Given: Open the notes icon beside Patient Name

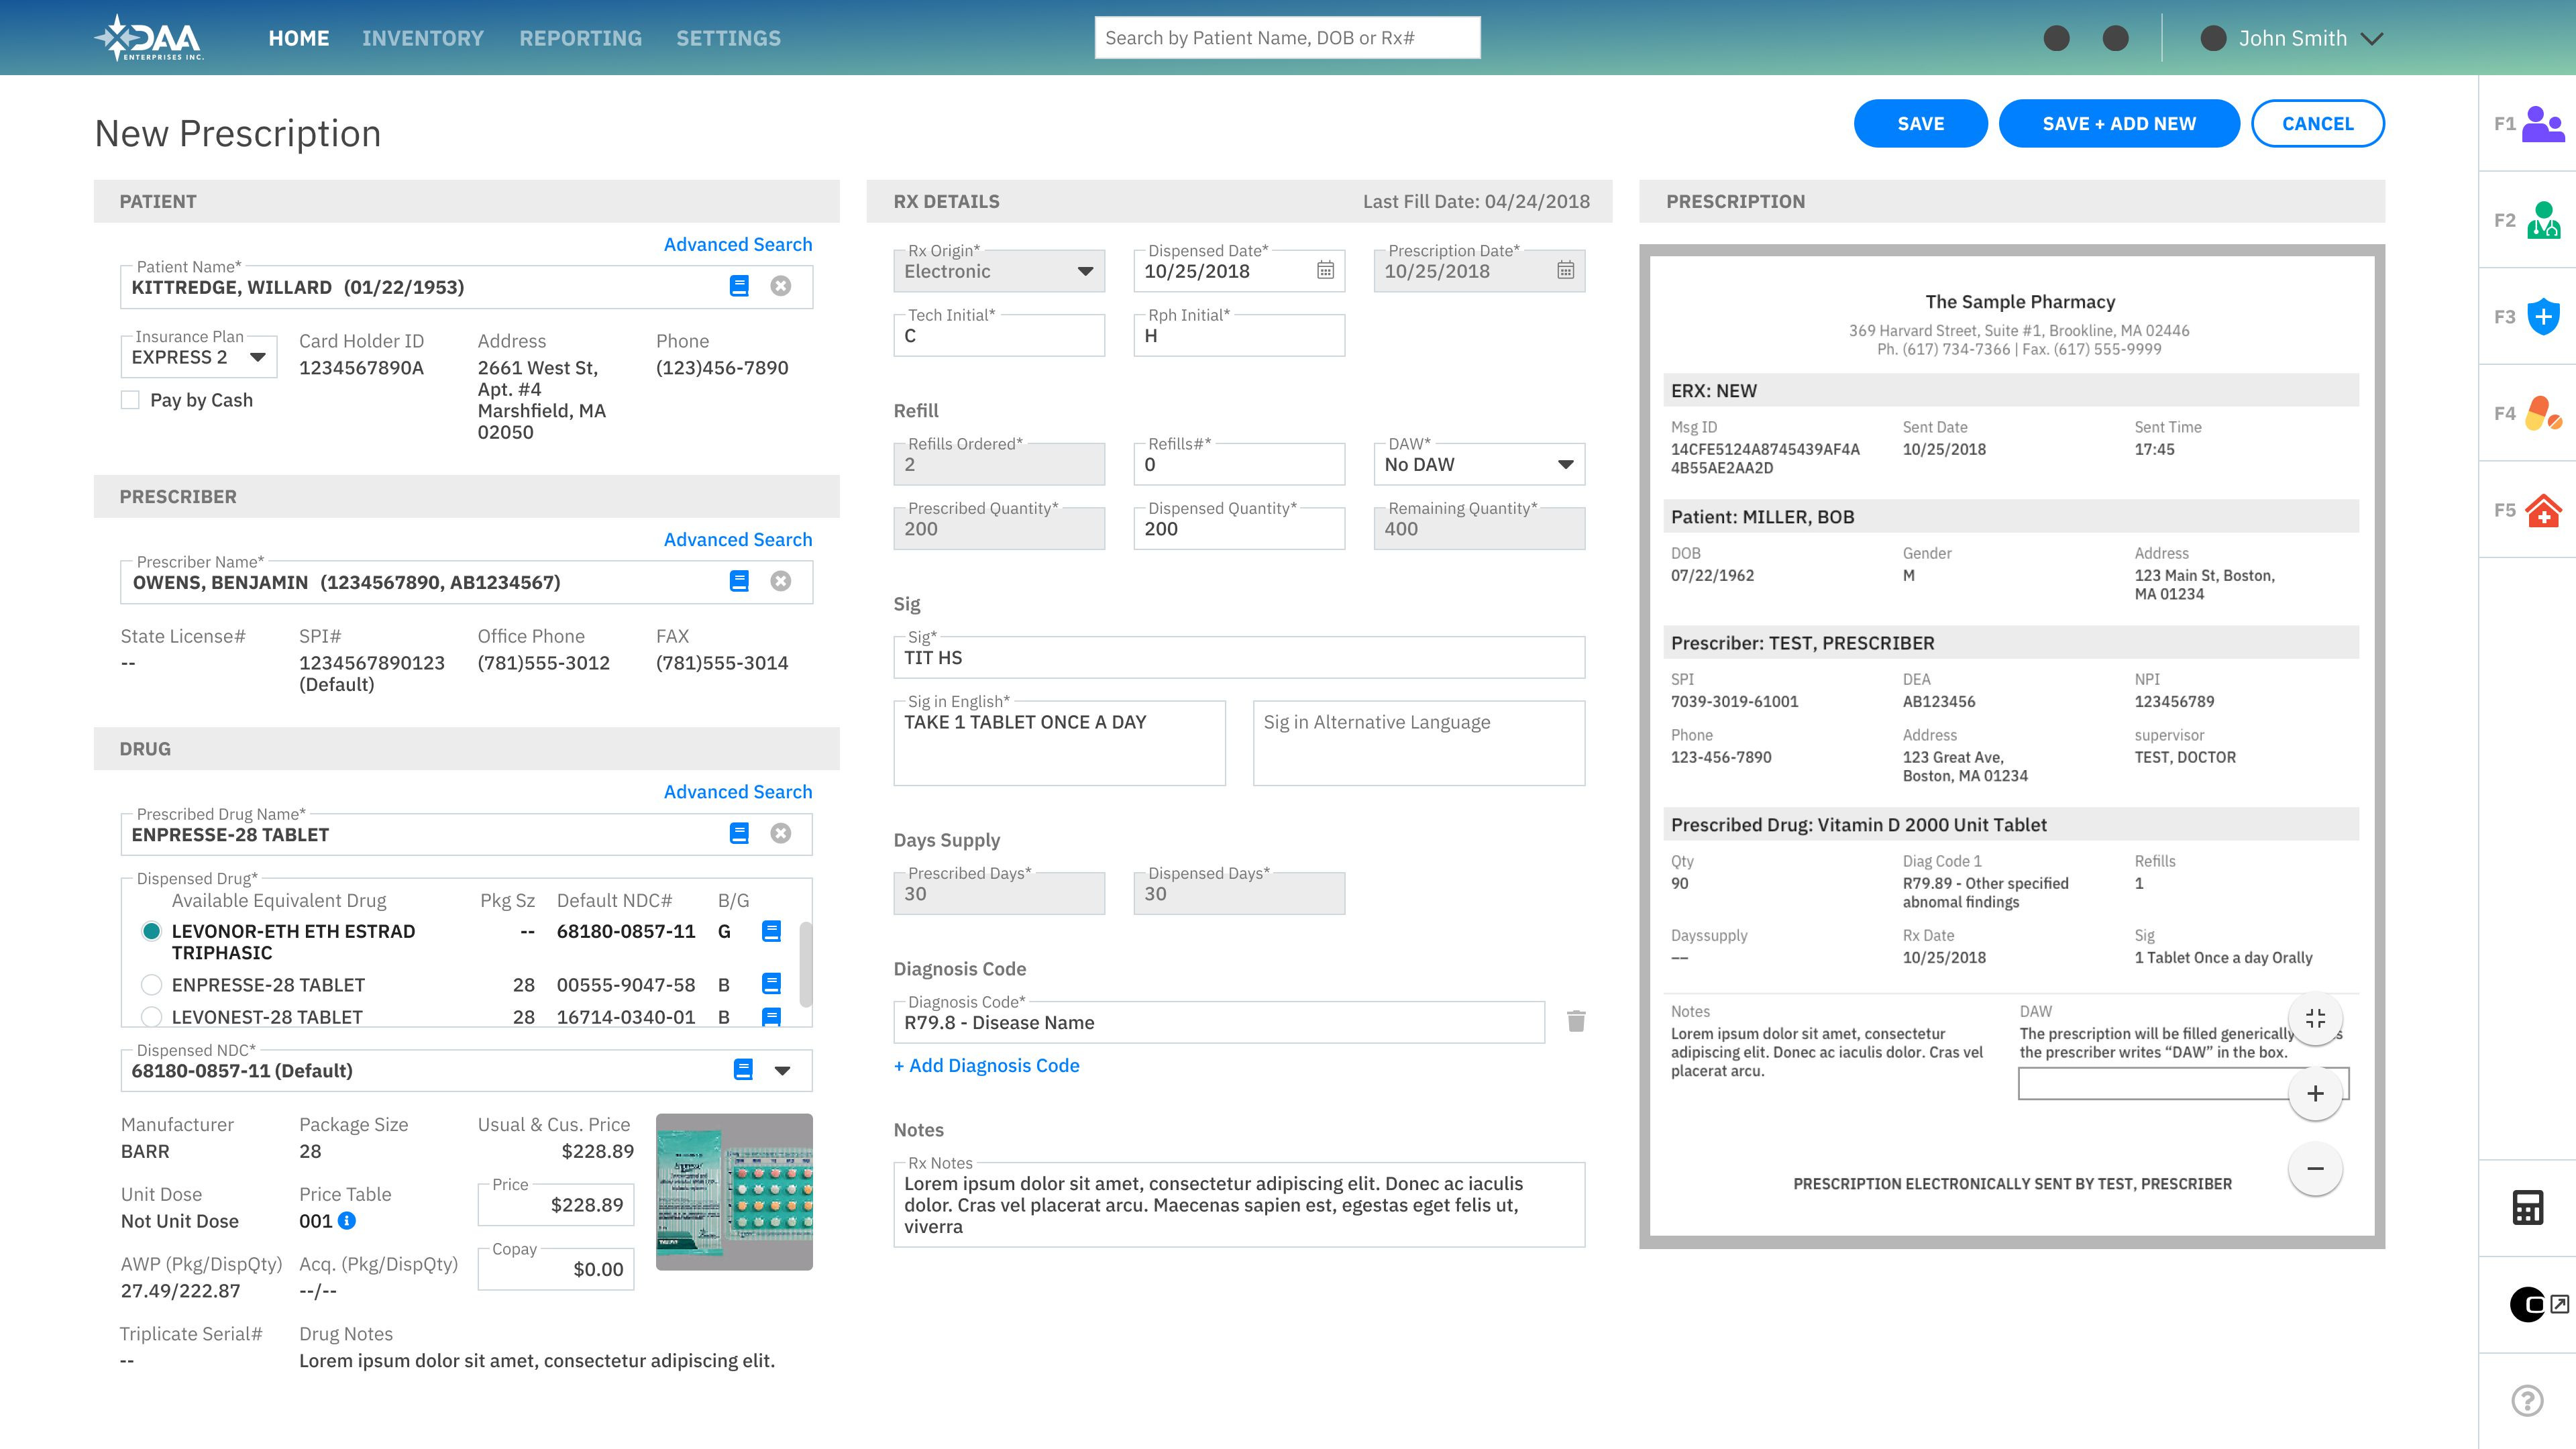Looking at the screenshot, I should tap(739, 286).
